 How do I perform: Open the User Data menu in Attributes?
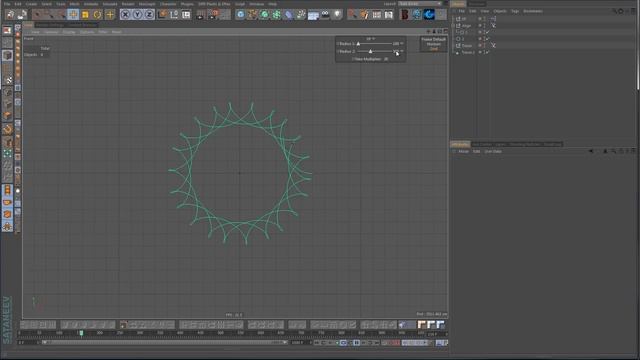coord(493,151)
